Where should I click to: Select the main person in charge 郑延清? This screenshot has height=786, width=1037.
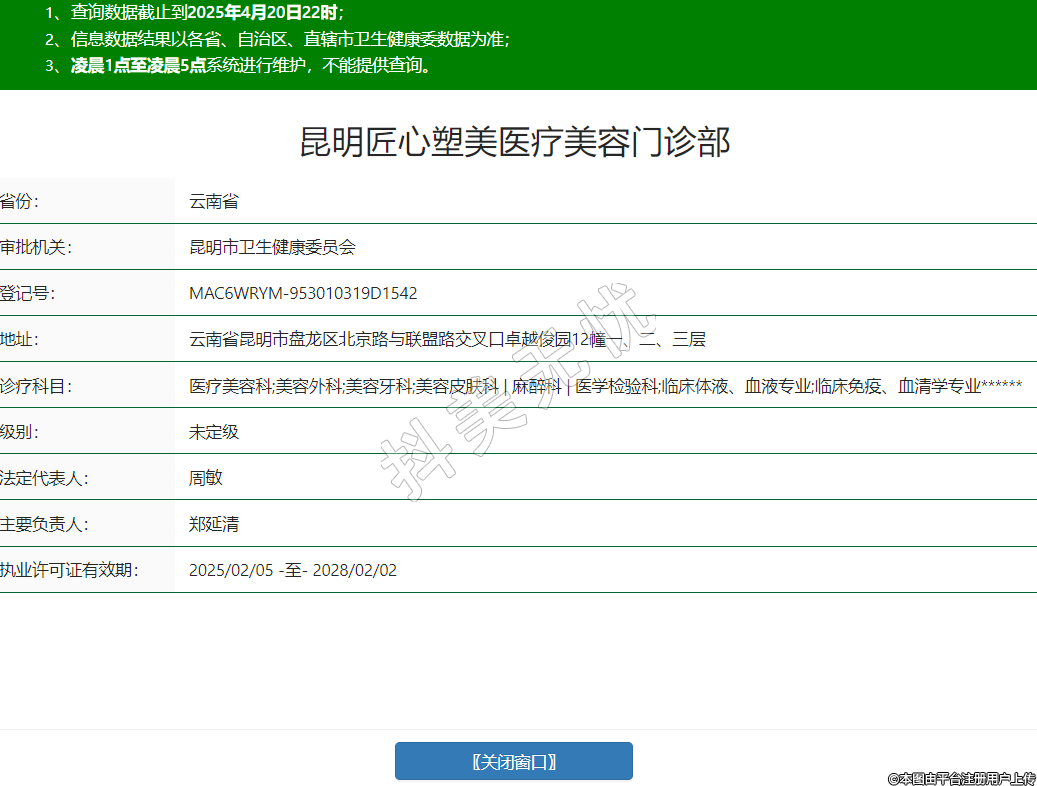pyautogui.click(x=214, y=524)
